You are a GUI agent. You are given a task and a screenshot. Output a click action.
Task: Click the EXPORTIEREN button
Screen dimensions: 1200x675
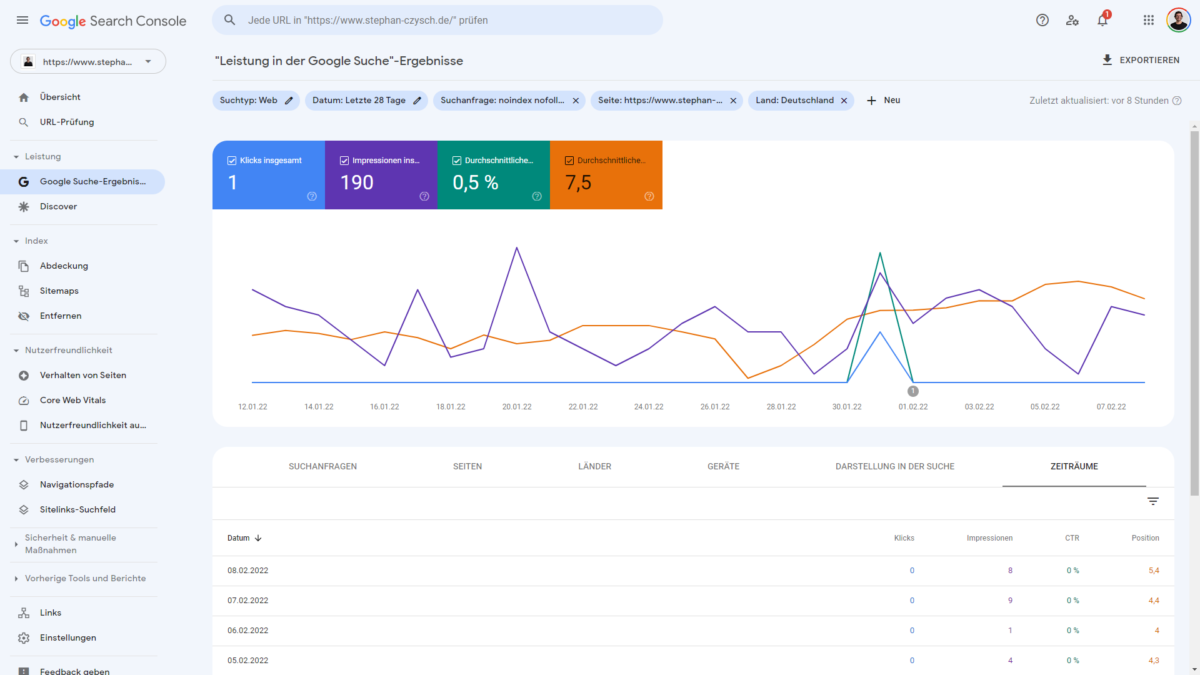pos(1140,60)
